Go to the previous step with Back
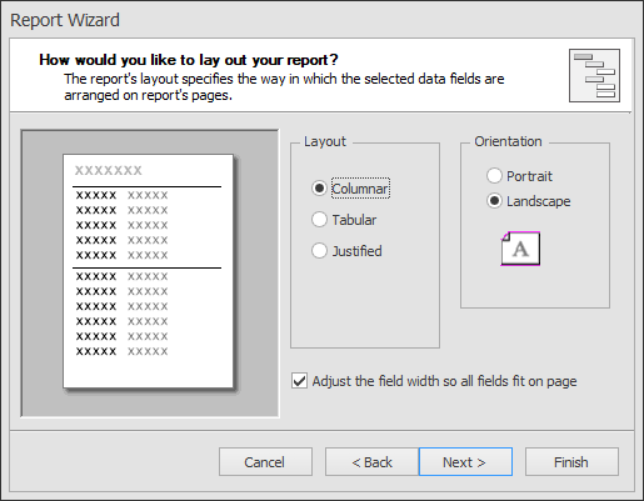 tap(372, 462)
